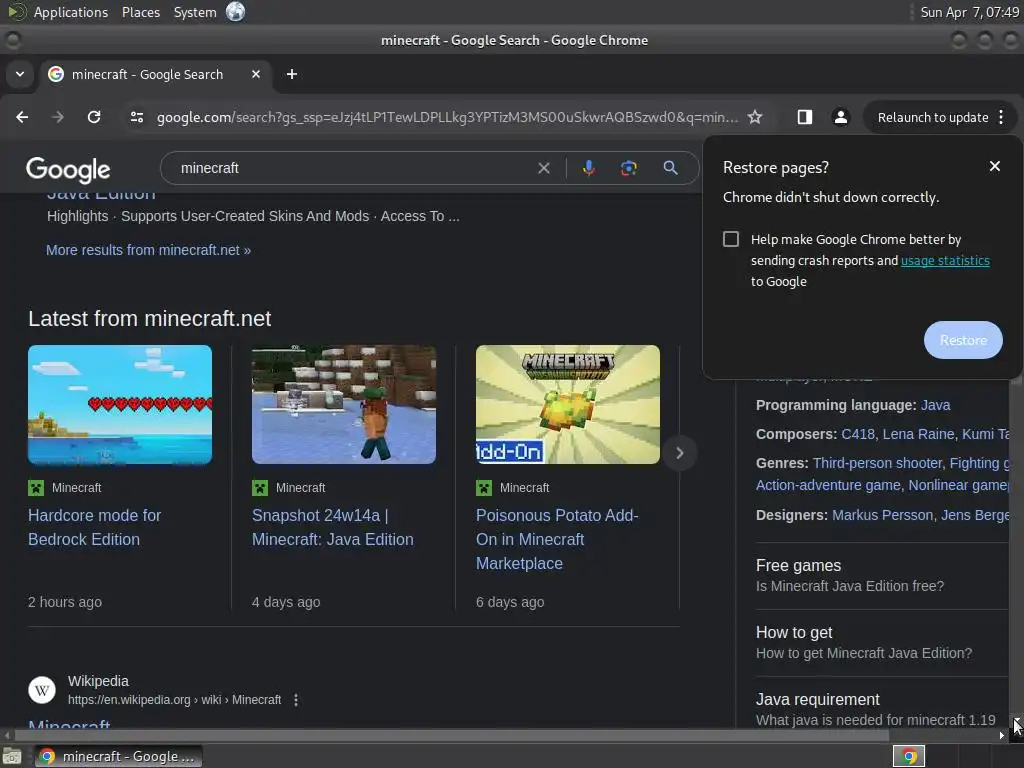1024x768 pixels.
Task: Submit search with magnifier icon
Action: tap(670, 168)
